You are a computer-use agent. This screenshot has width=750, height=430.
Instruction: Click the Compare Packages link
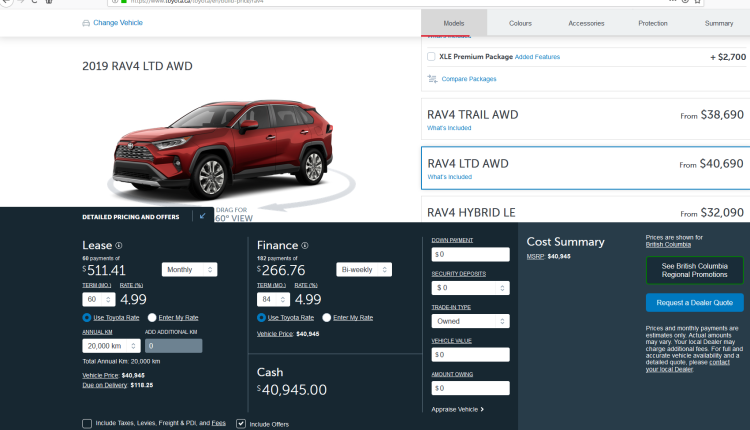point(469,79)
